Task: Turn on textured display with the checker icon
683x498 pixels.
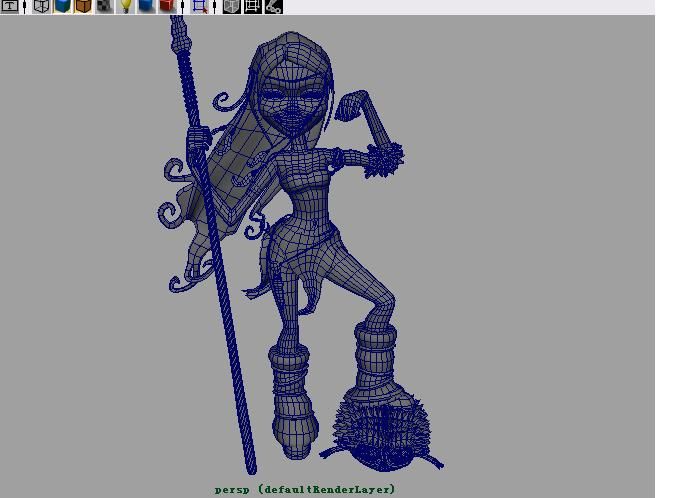Action: pyautogui.click(x=104, y=7)
